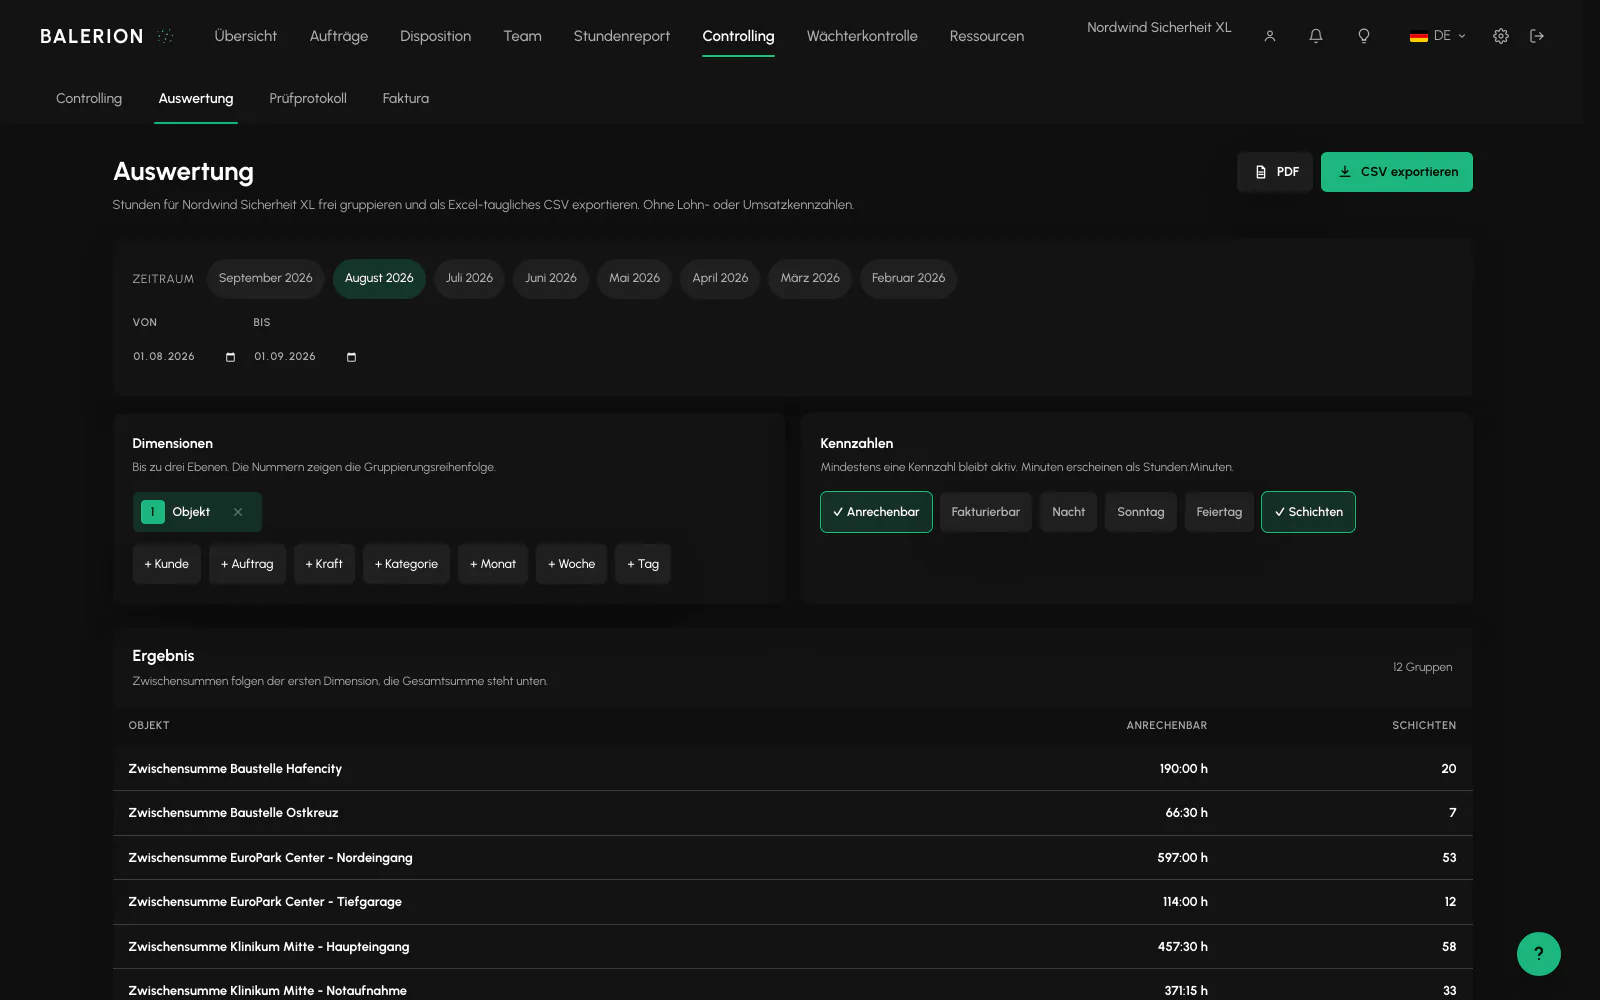Click Zwischensumme Baustelle Hafencity row
Image resolution: width=1600 pixels, height=1000 pixels.
coord(793,769)
